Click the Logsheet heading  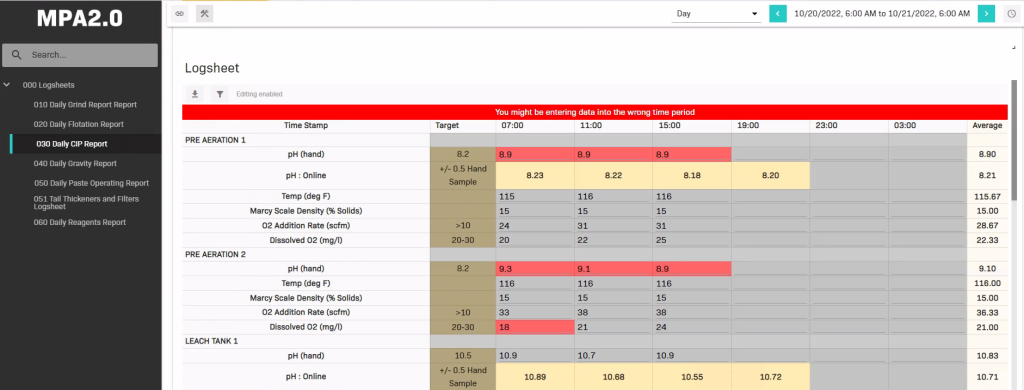[212, 68]
